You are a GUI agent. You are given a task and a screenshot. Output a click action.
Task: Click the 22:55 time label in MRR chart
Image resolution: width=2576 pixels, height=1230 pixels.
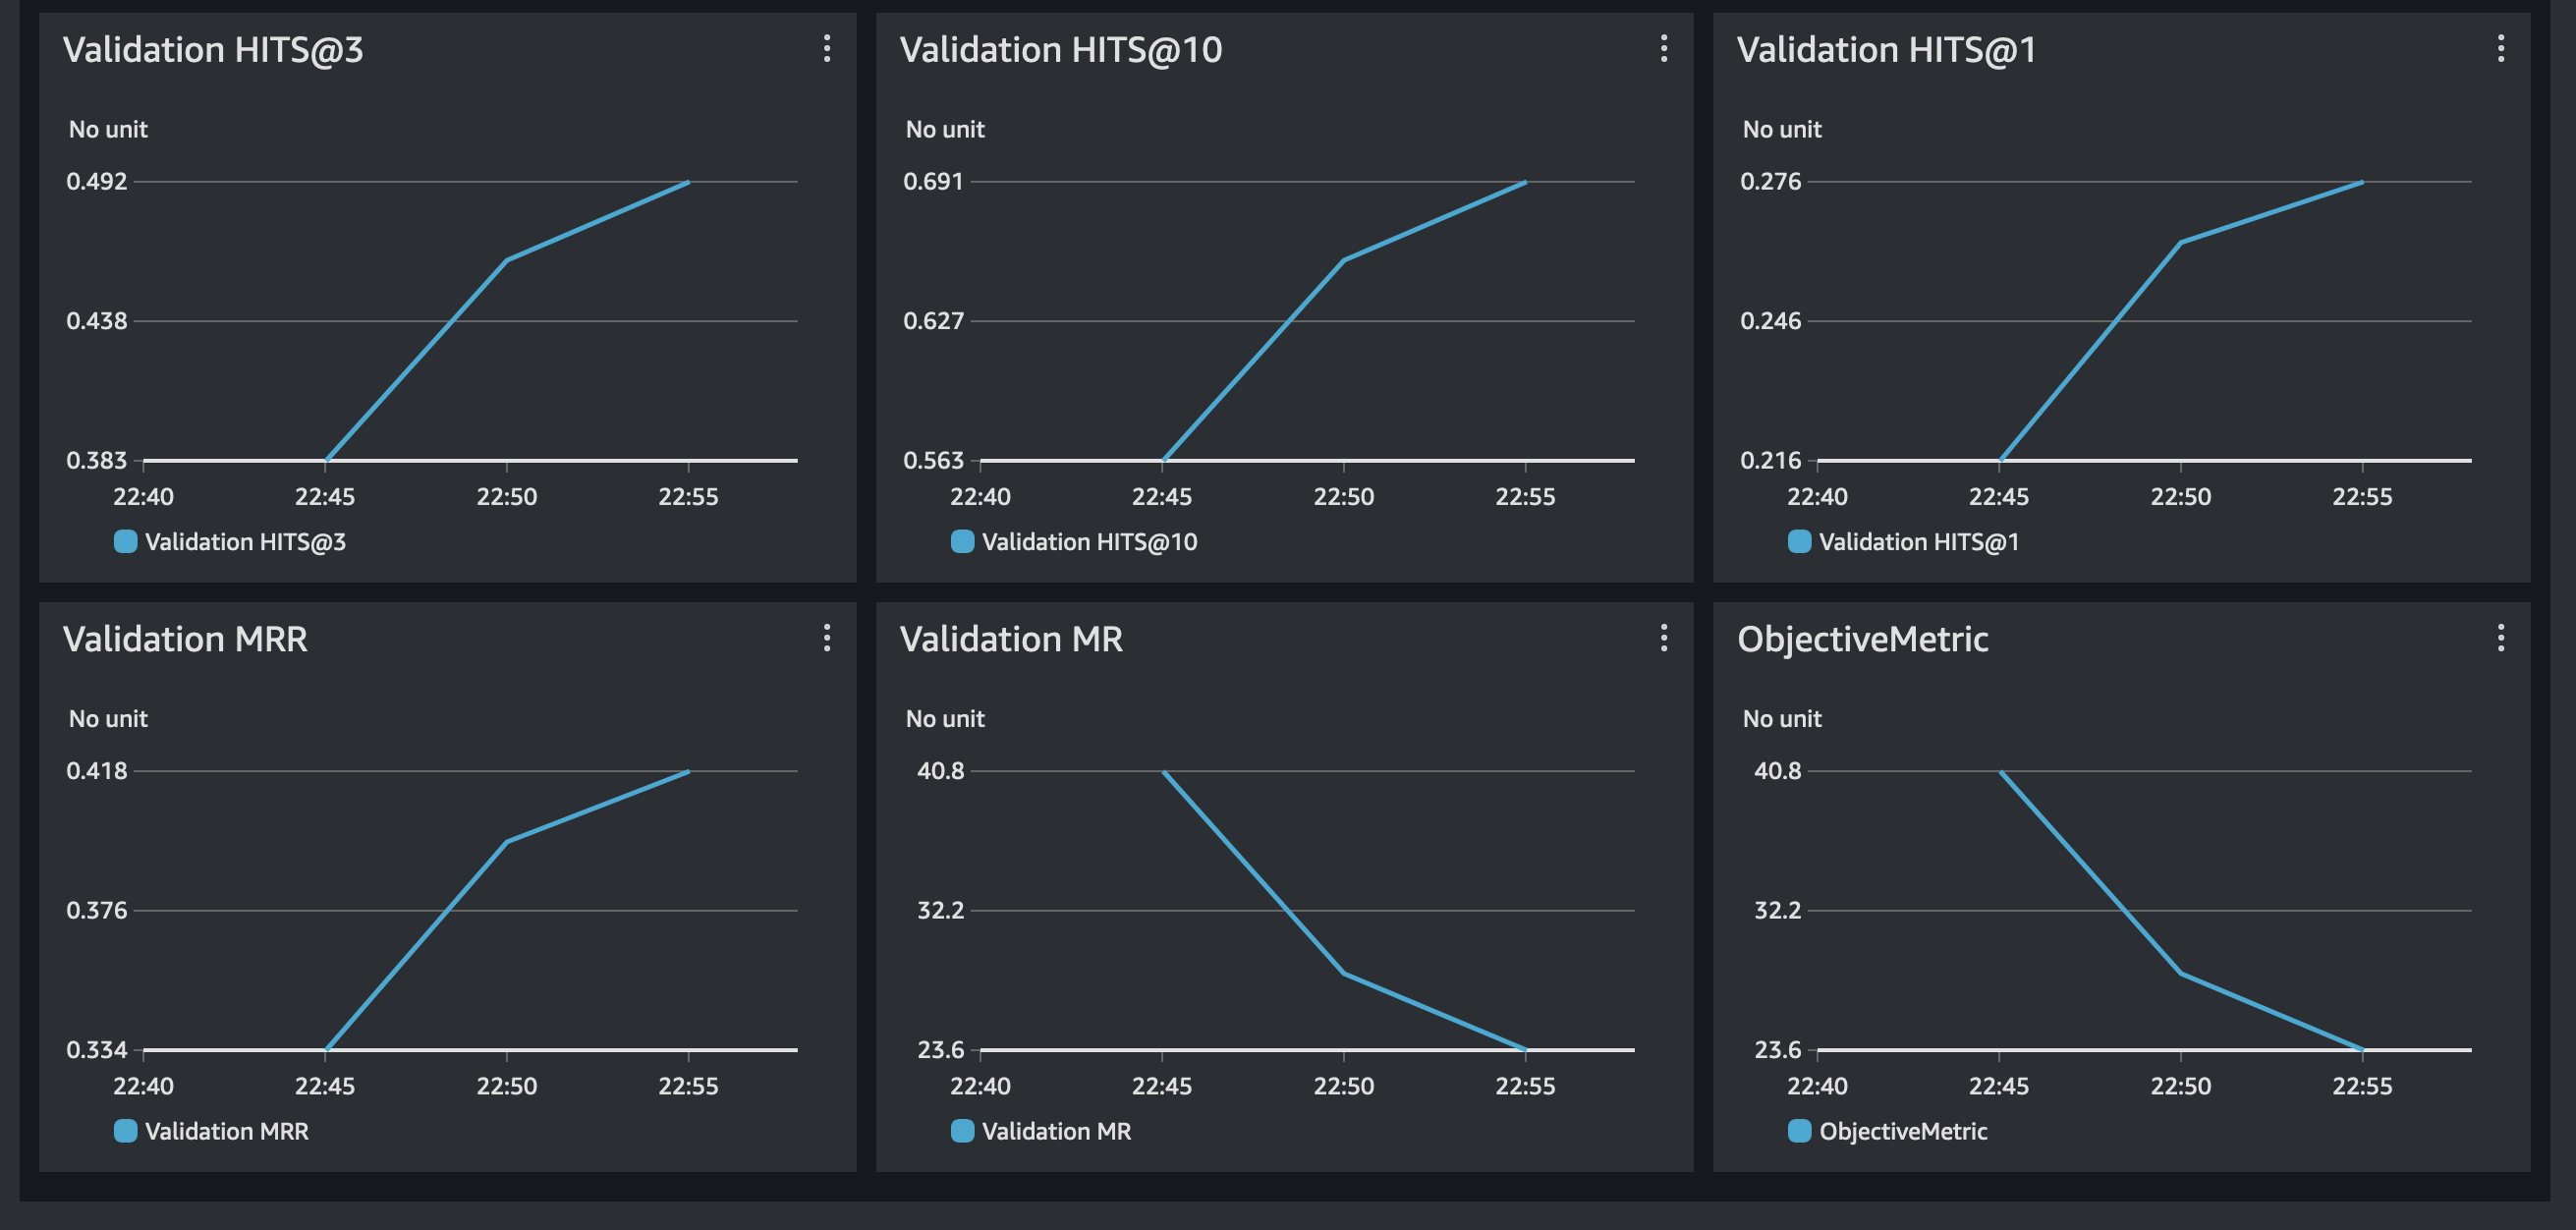[688, 1087]
